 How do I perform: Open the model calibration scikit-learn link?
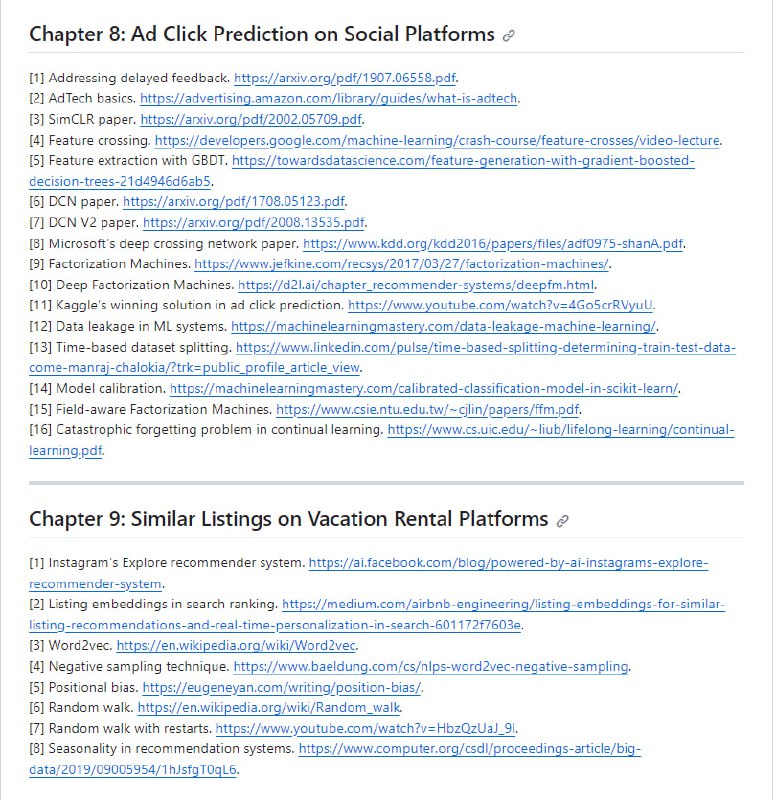coord(424,388)
